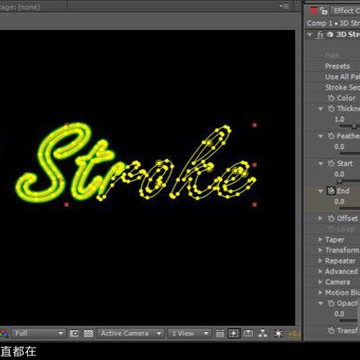Click the Reset Exposure icon
Screen dimensions: 360x360
[277, 333]
